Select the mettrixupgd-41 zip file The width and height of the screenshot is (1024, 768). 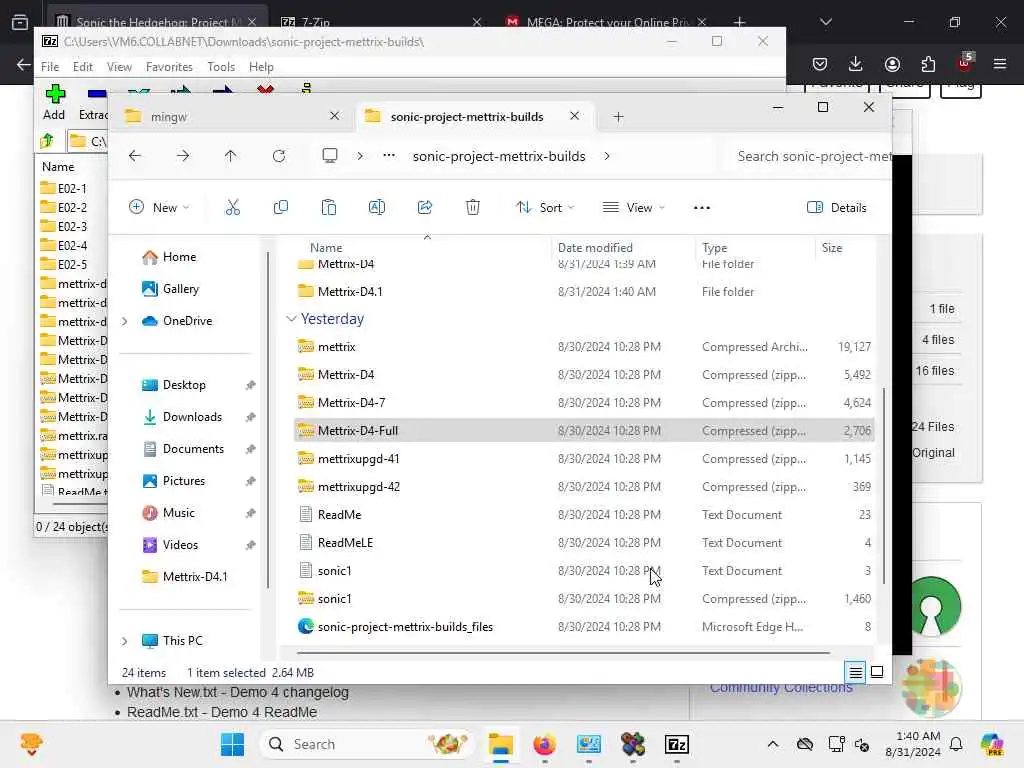point(583,458)
